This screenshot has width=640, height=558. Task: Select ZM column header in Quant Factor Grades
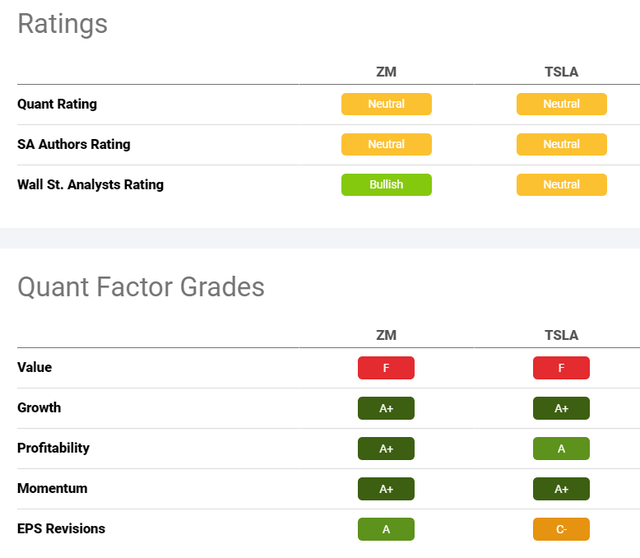pos(386,336)
